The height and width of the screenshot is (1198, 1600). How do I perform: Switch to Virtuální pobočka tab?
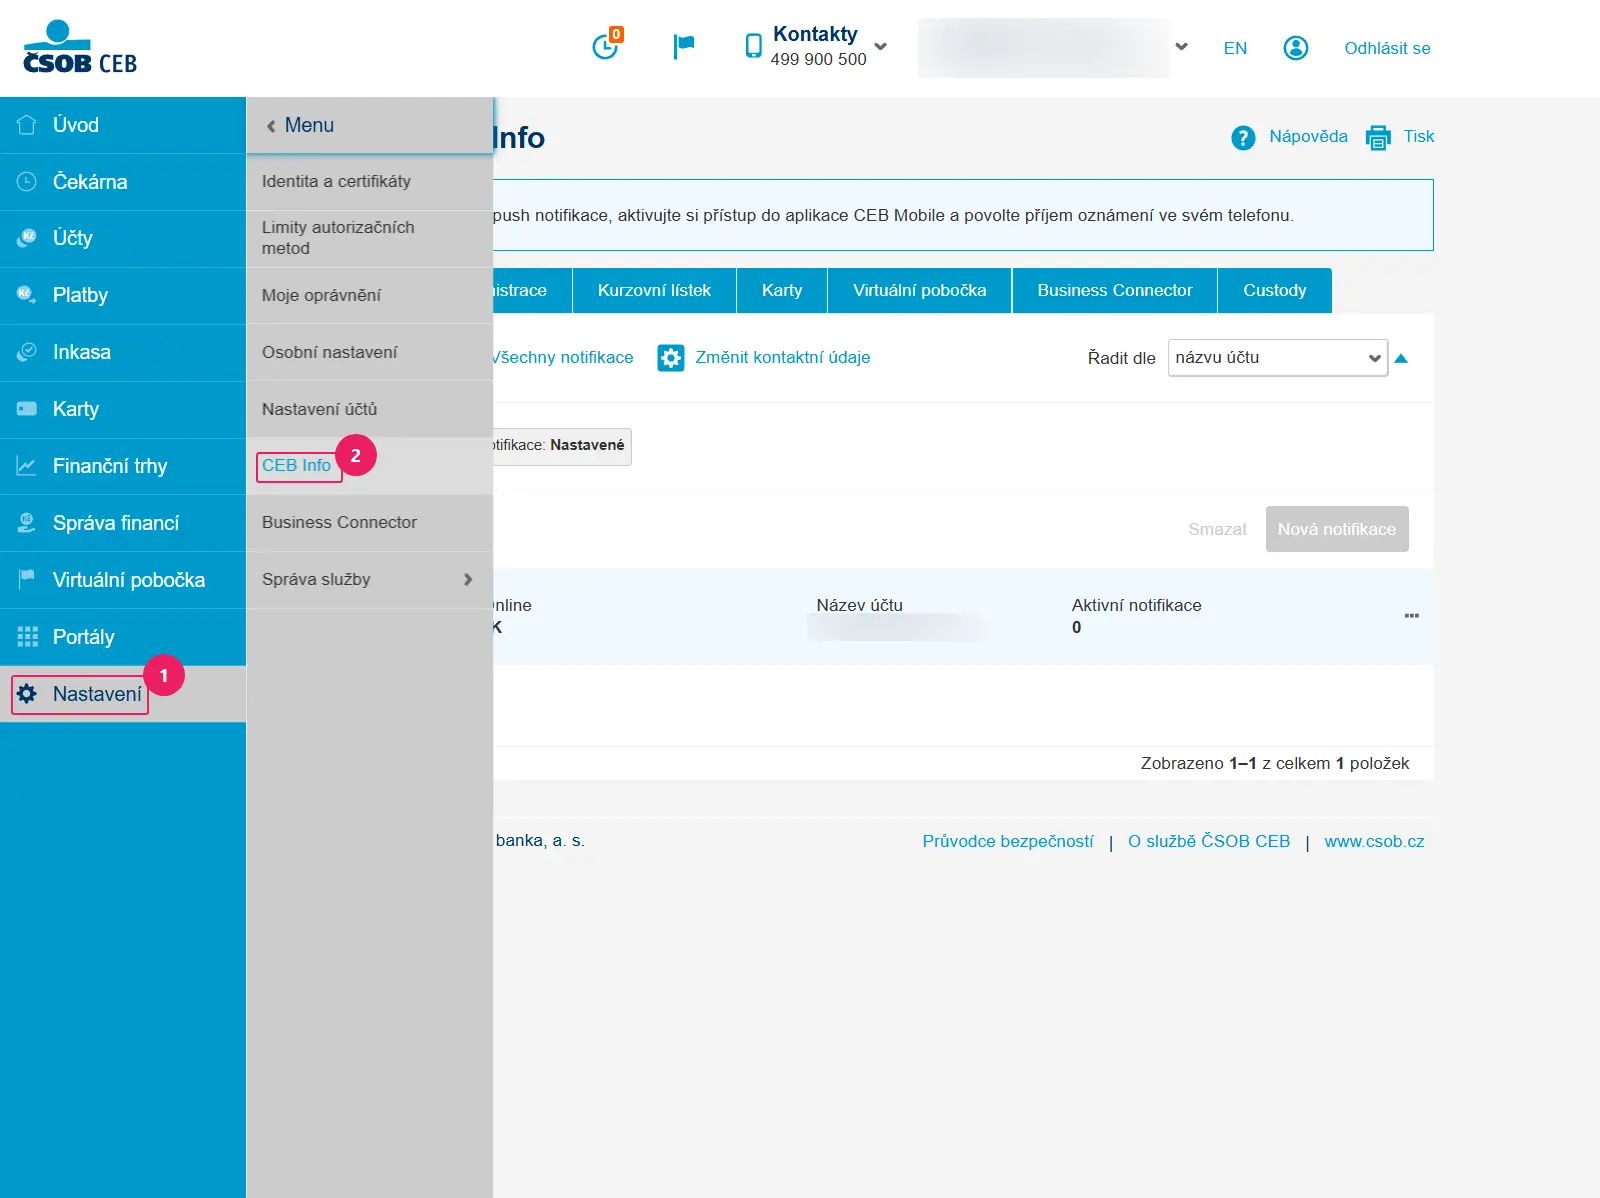(920, 290)
